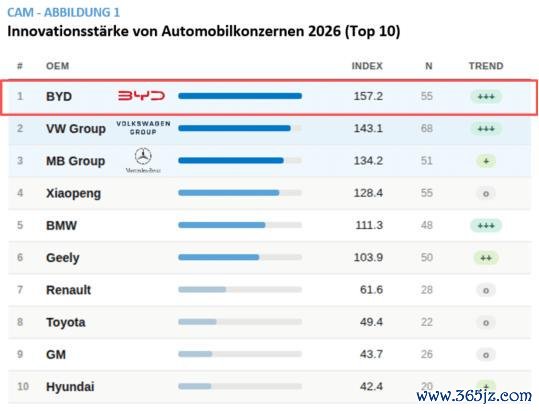This screenshot has width=539, height=411.
Task: Click the OEM column header
Action: click(57, 66)
